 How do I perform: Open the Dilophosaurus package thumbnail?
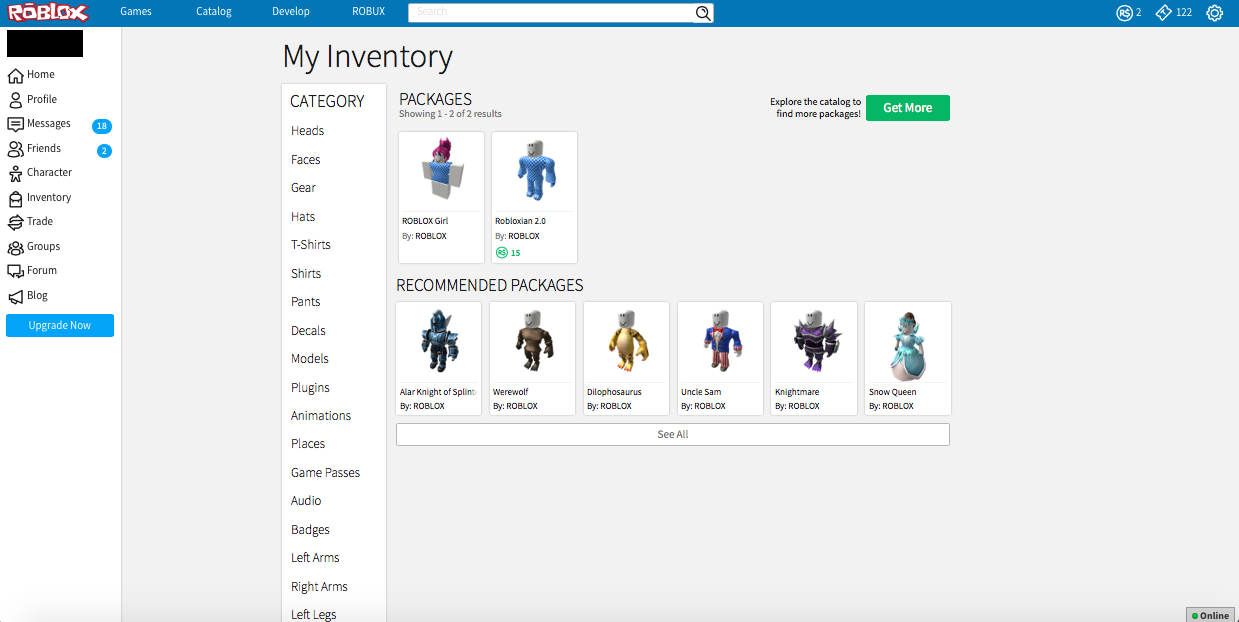(626, 342)
